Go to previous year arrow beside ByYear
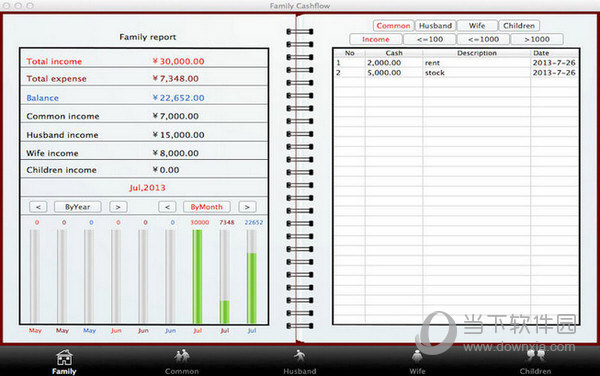 tap(38, 207)
